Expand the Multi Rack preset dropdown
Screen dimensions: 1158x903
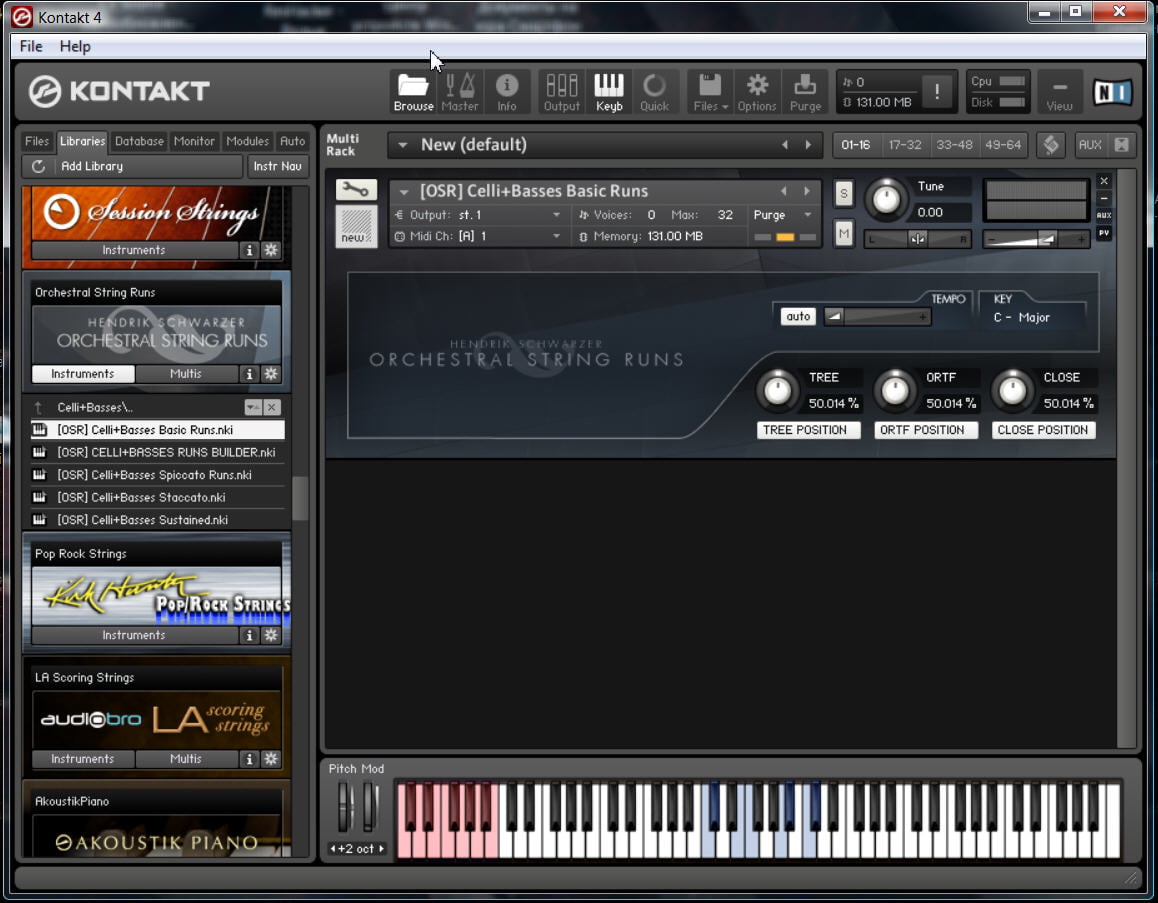[403, 145]
